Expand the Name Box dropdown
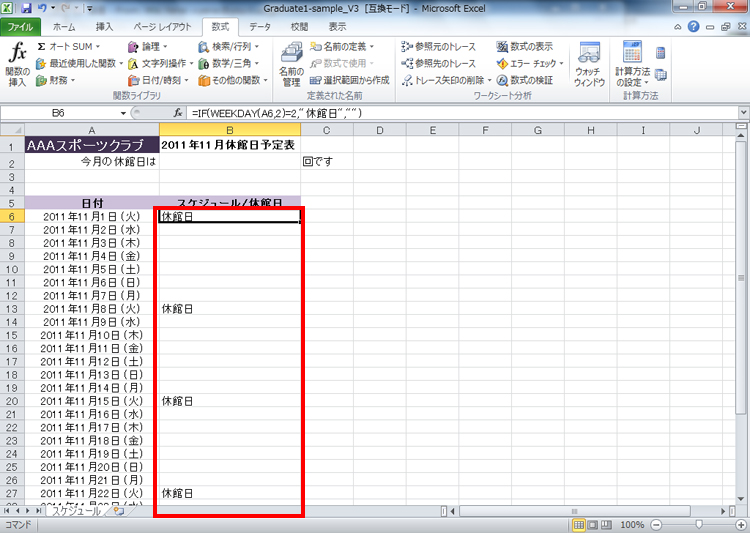 (x=123, y=113)
